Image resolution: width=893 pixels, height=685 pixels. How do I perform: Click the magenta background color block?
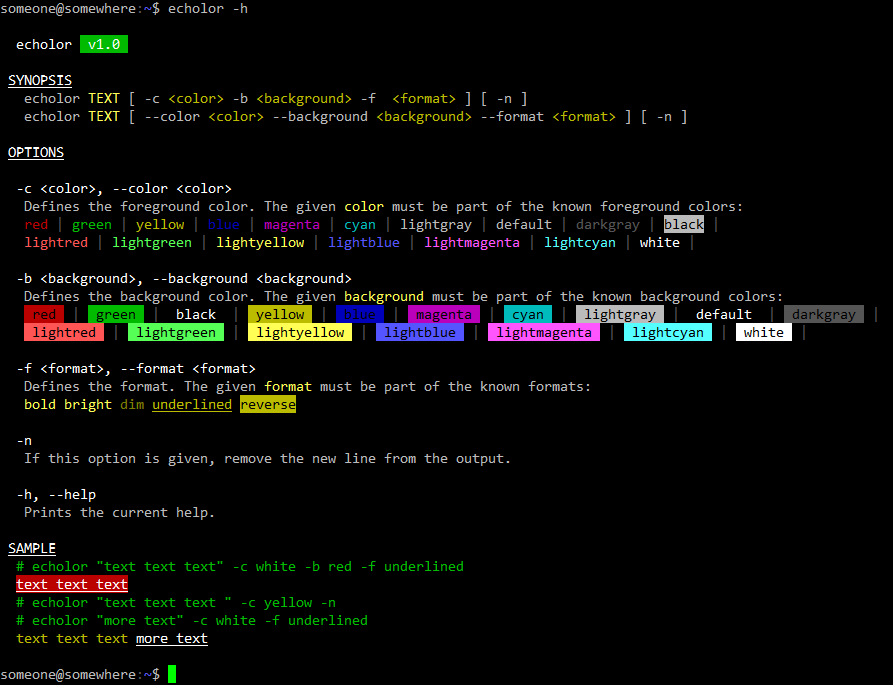click(x=444, y=314)
